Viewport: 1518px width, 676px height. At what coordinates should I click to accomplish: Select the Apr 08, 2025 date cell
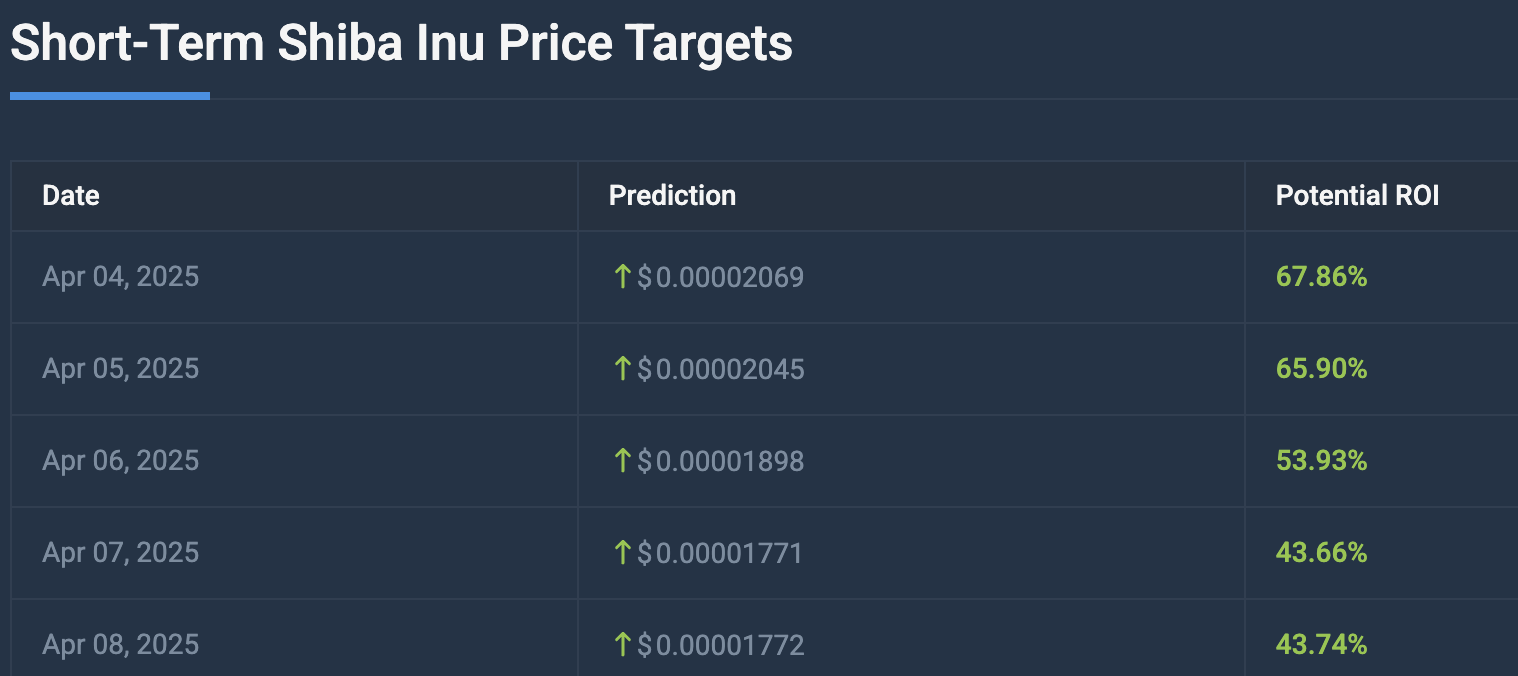click(x=121, y=645)
